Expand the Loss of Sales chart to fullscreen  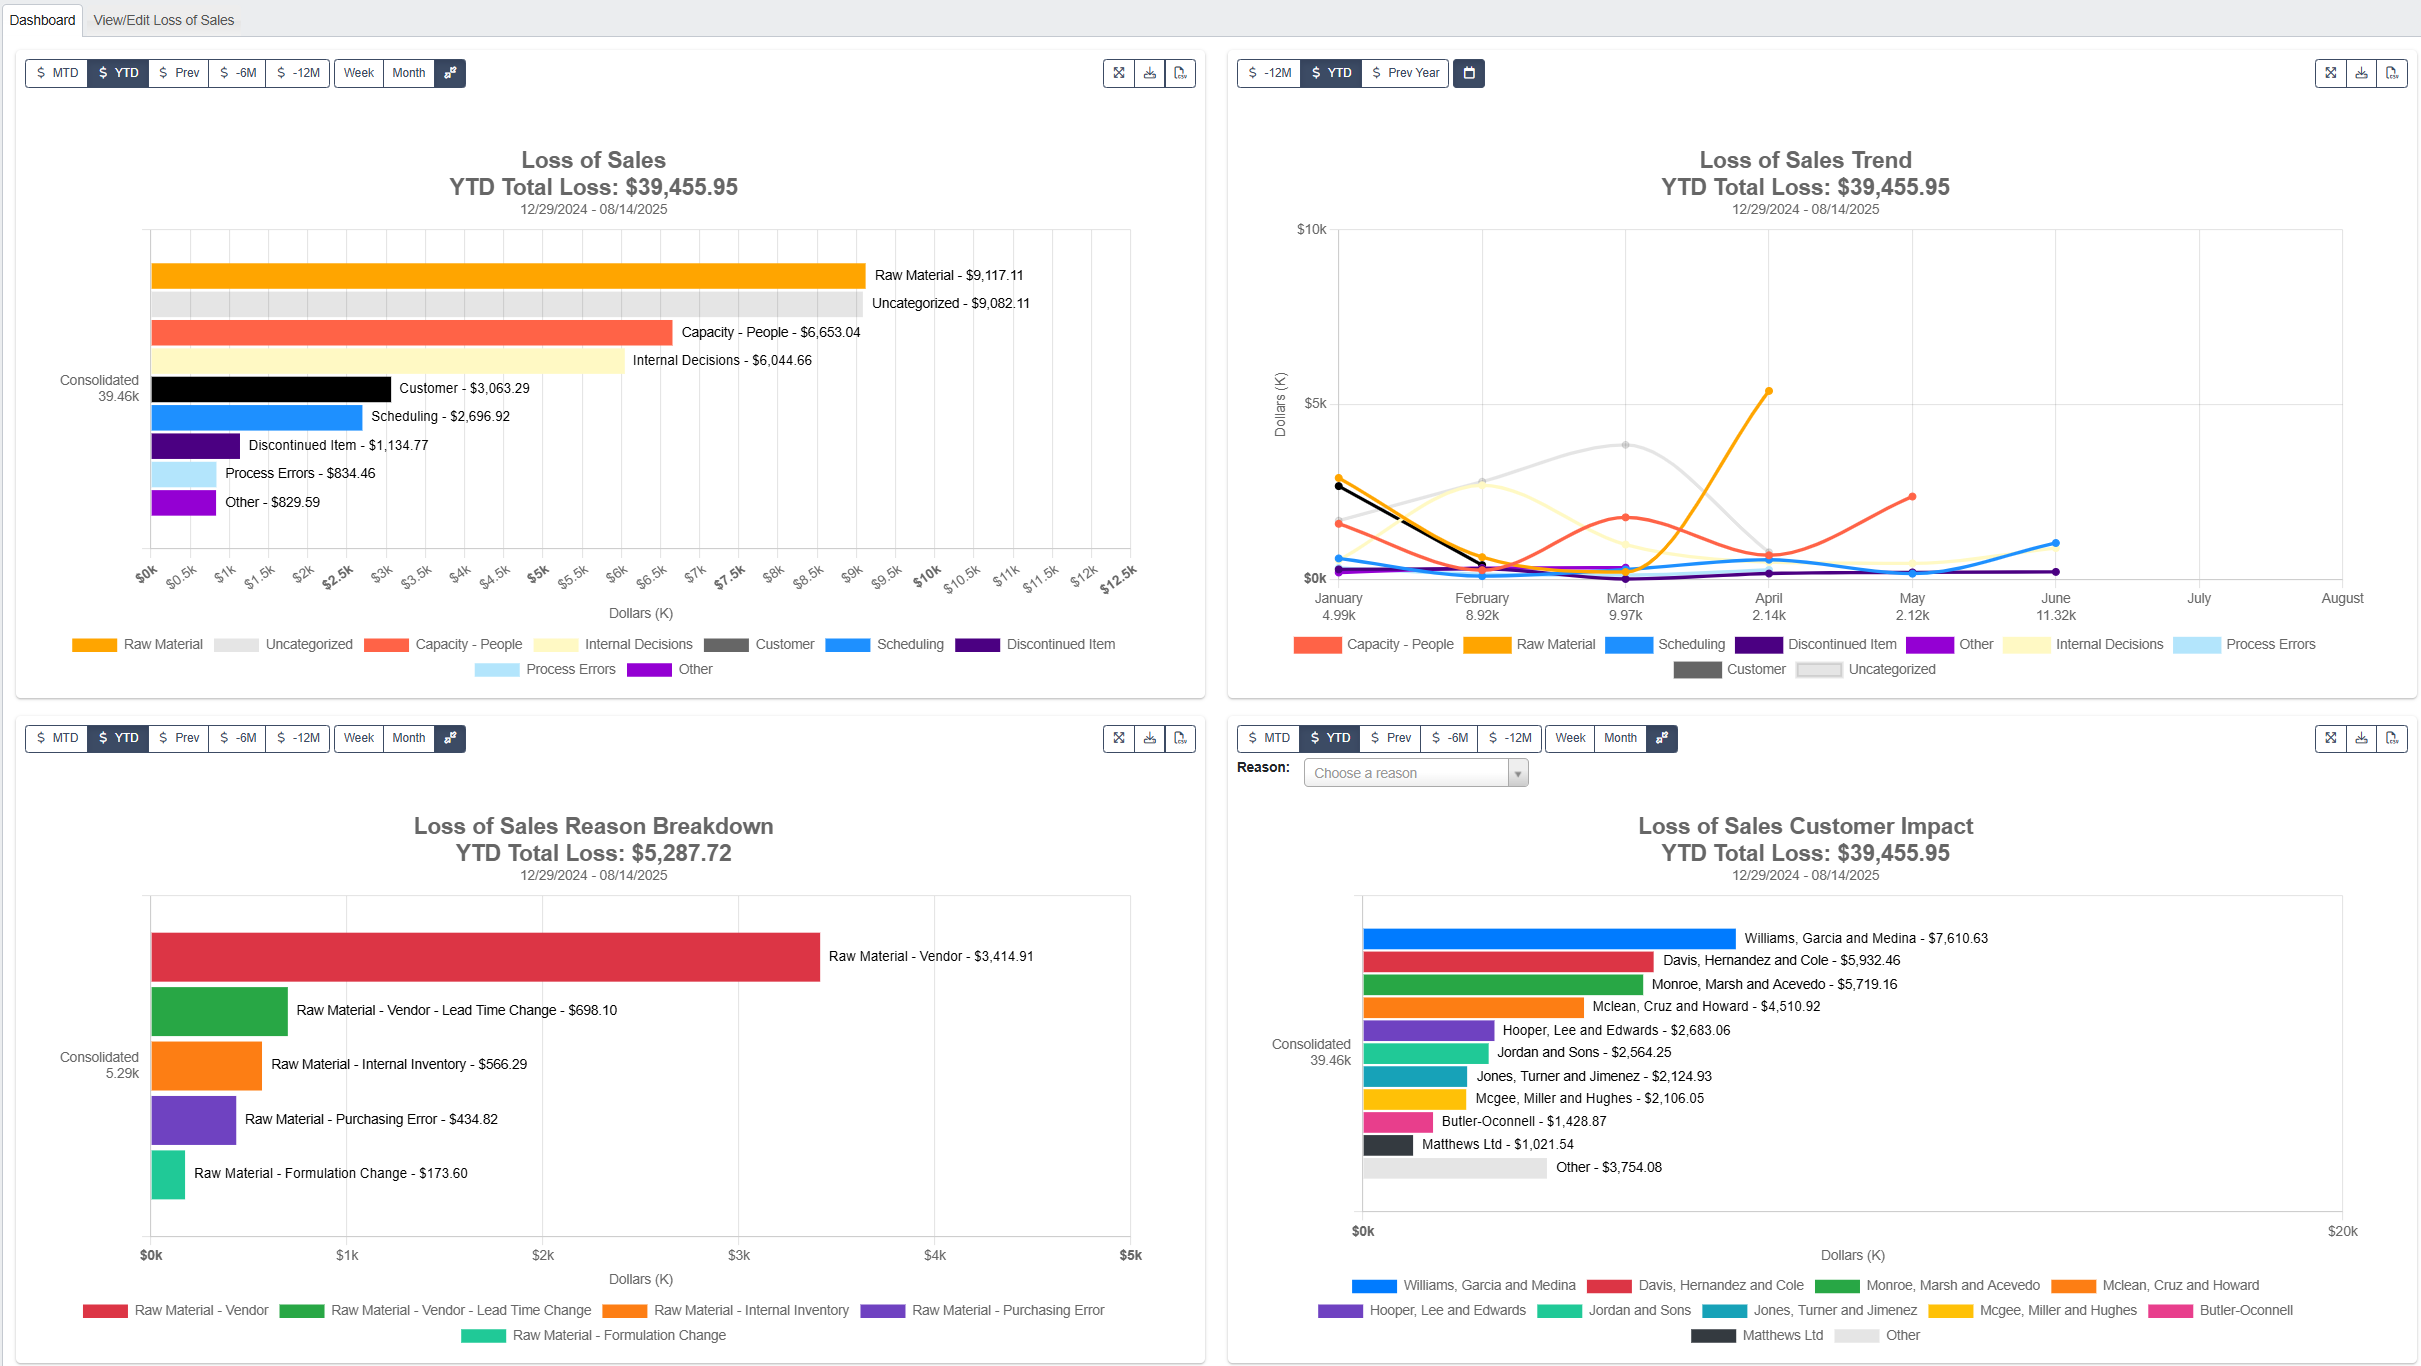(x=1119, y=73)
